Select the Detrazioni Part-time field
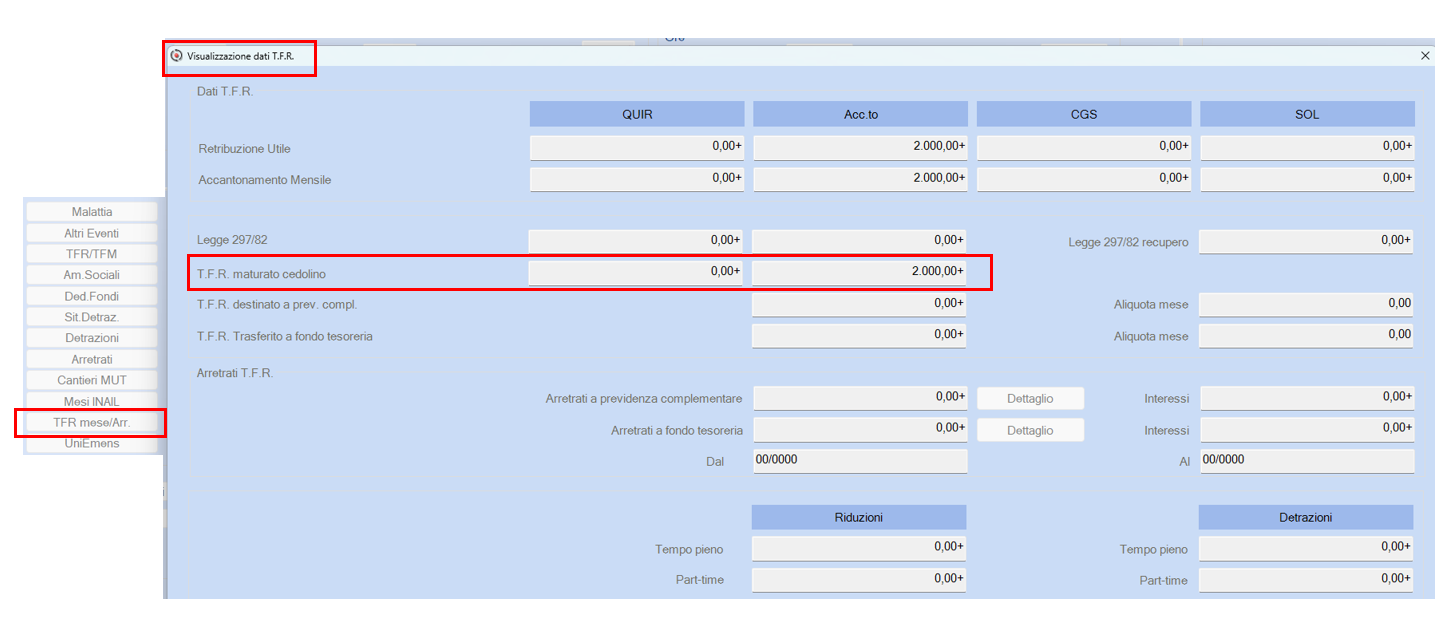1447x618 pixels. click(x=1307, y=579)
